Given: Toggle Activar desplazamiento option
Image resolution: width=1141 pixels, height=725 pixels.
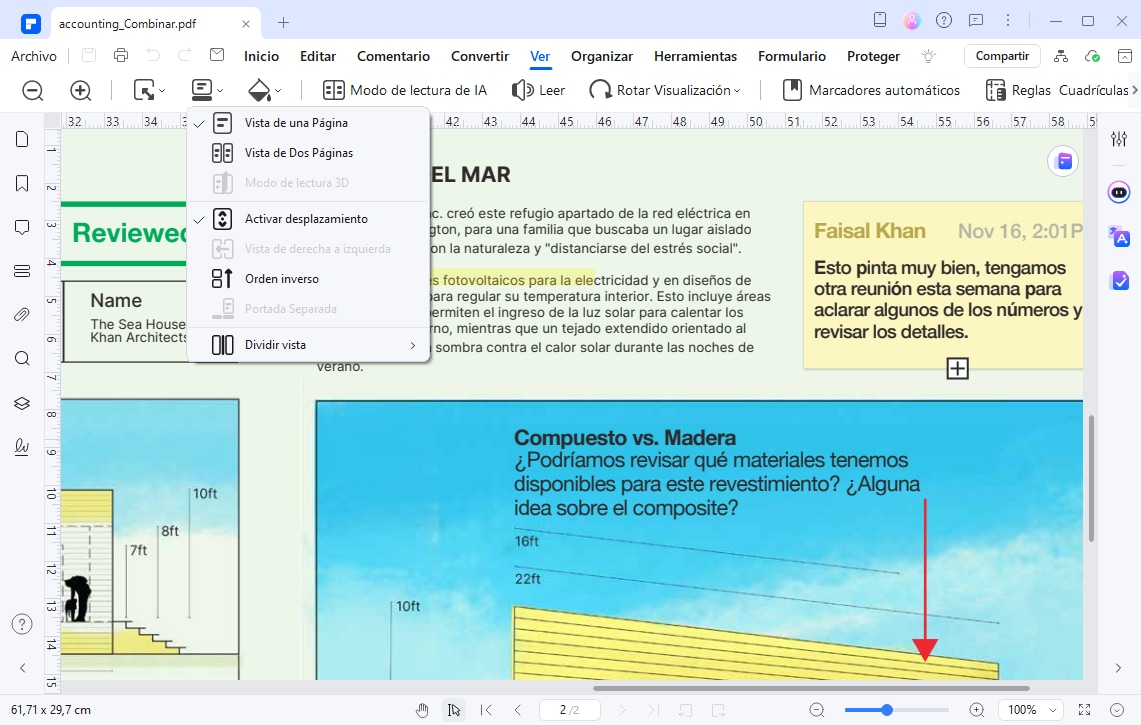Looking at the screenshot, I should 308,219.
